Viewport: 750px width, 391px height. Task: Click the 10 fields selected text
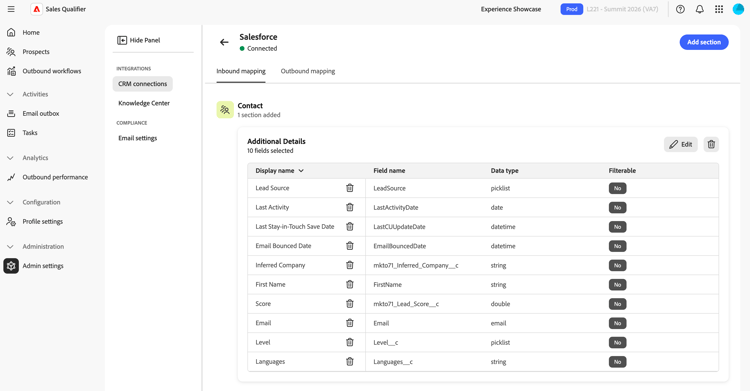[270, 150]
